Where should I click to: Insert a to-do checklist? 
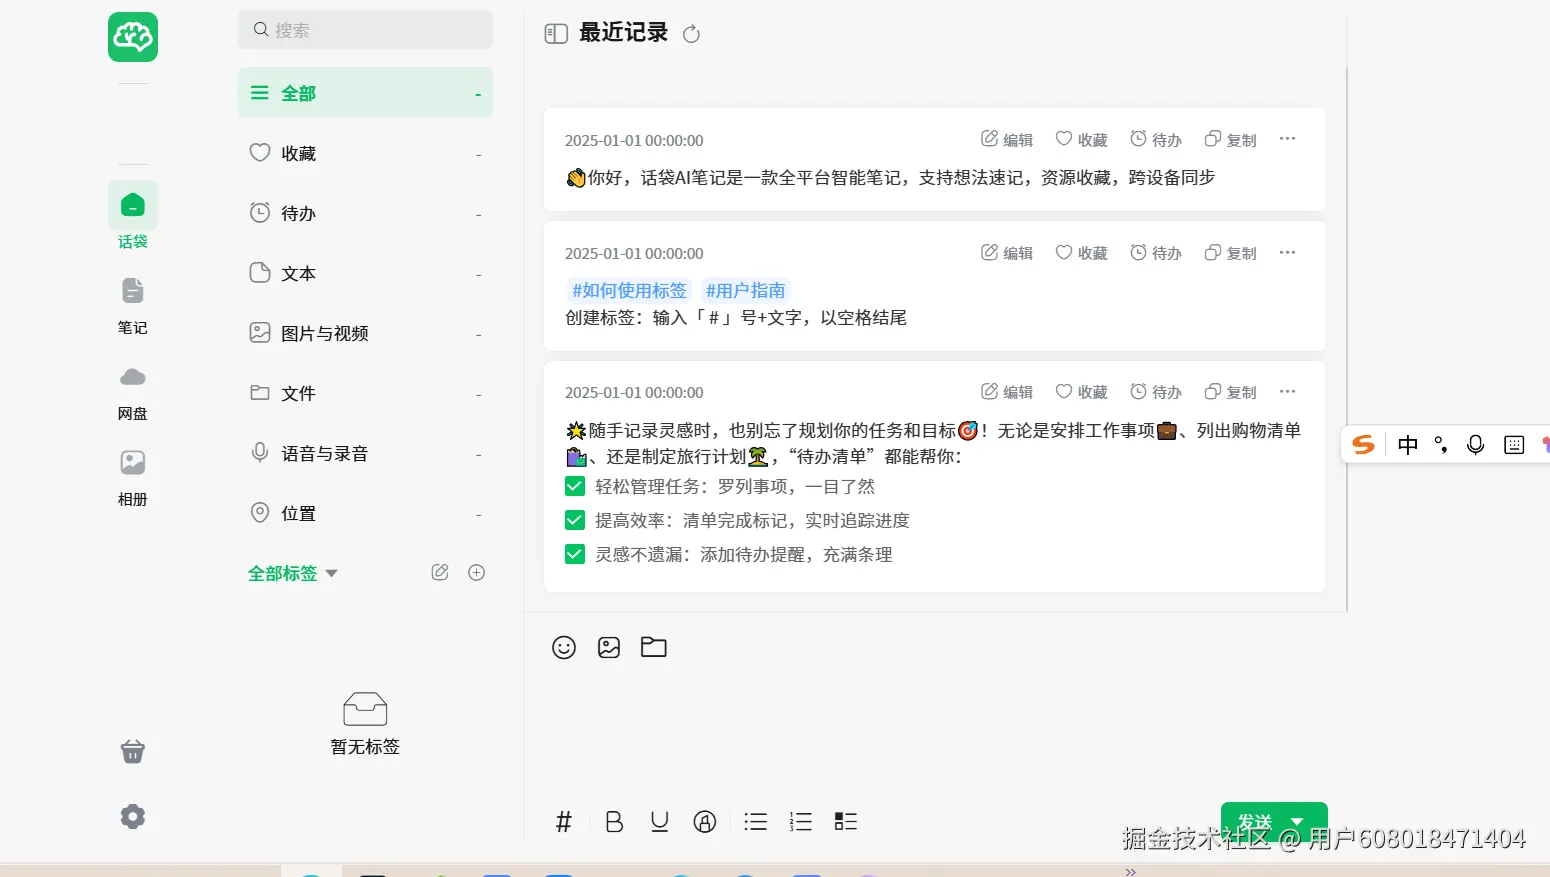coord(846,822)
